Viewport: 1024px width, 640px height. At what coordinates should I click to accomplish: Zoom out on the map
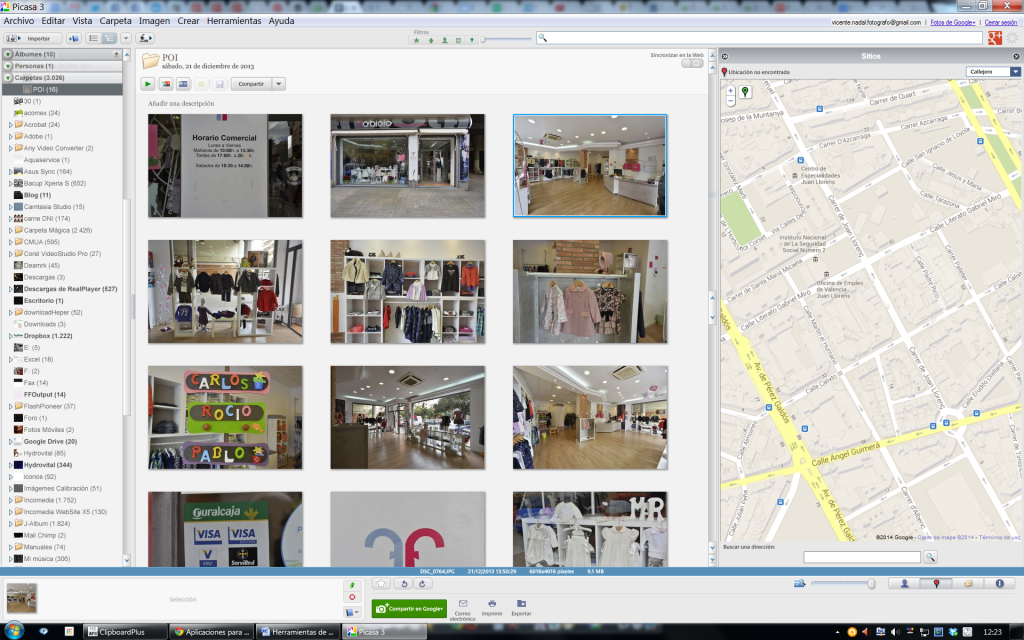[731, 101]
